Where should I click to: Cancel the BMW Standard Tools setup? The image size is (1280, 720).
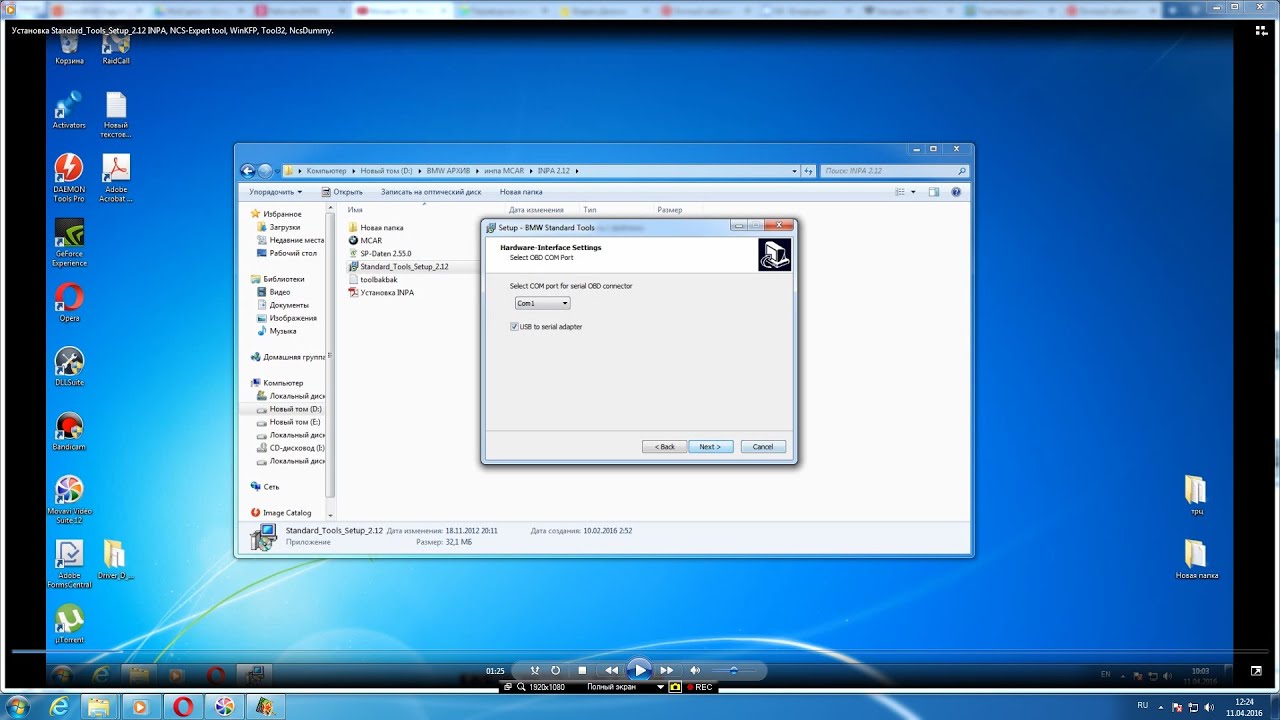[763, 446]
